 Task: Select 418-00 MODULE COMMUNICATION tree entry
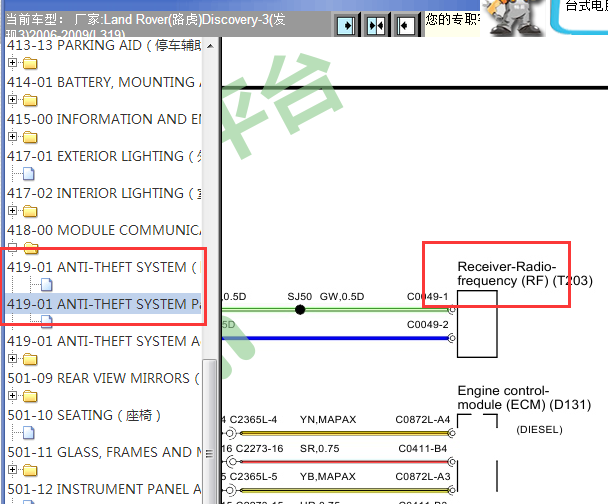(x=104, y=230)
